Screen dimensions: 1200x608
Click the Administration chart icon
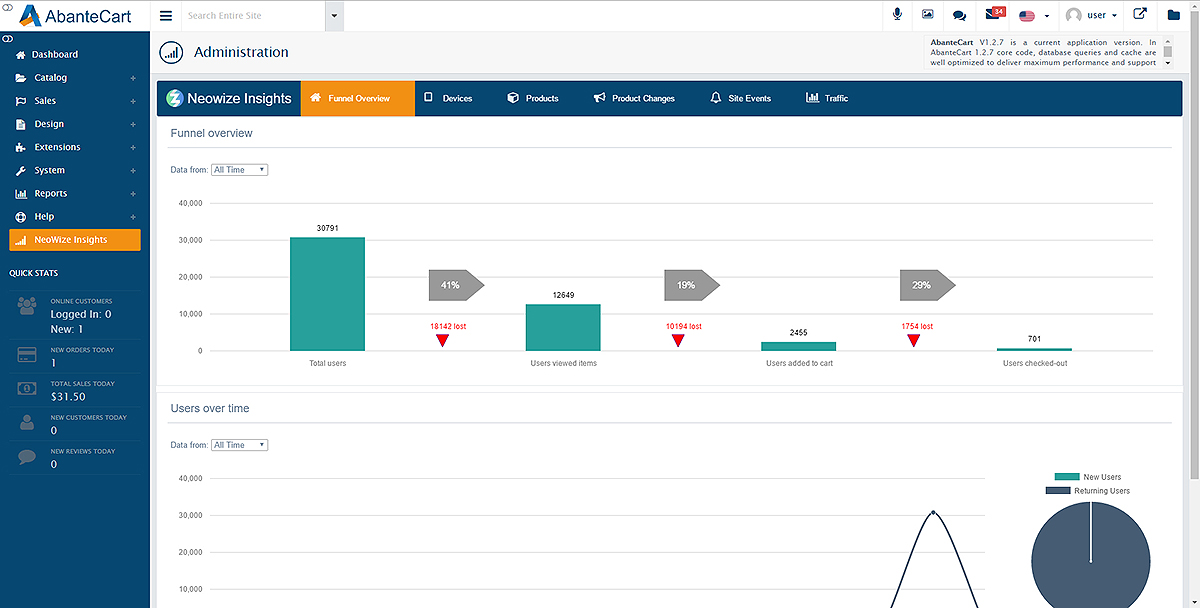171,53
